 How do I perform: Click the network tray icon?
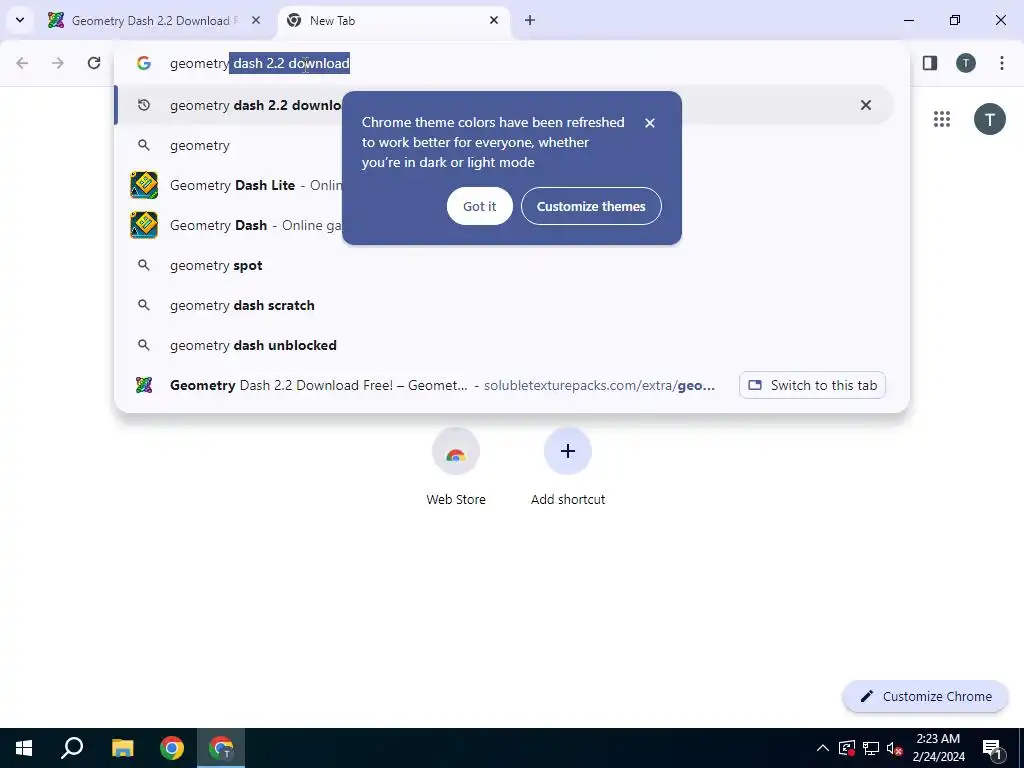871,748
